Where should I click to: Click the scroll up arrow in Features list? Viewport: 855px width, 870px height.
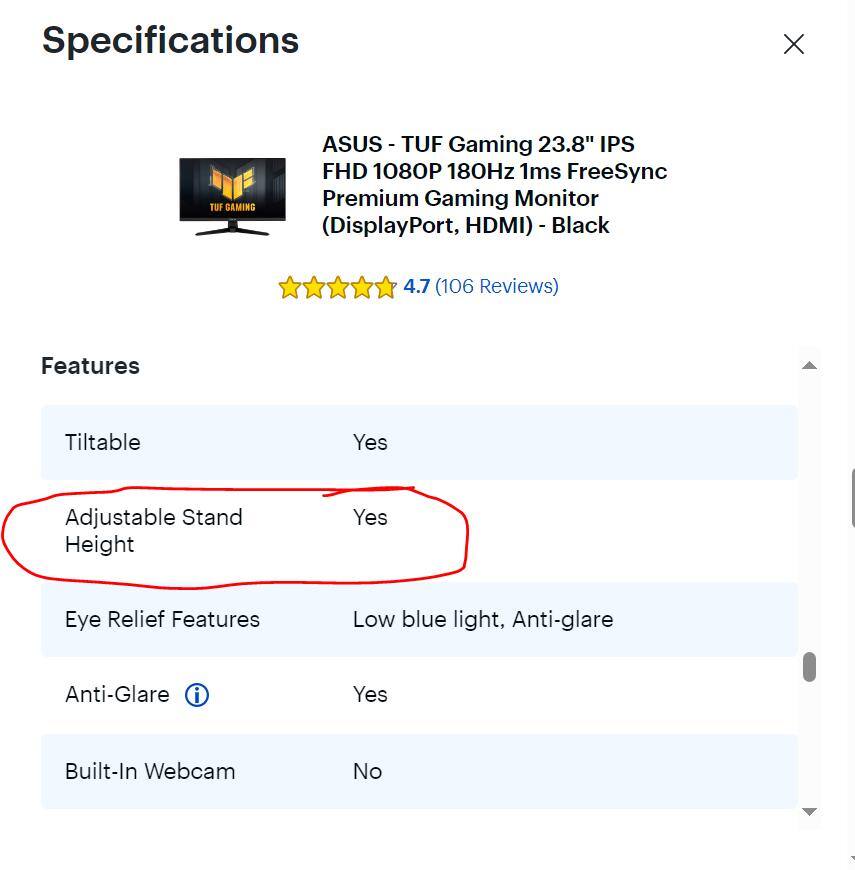pos(809,366)
